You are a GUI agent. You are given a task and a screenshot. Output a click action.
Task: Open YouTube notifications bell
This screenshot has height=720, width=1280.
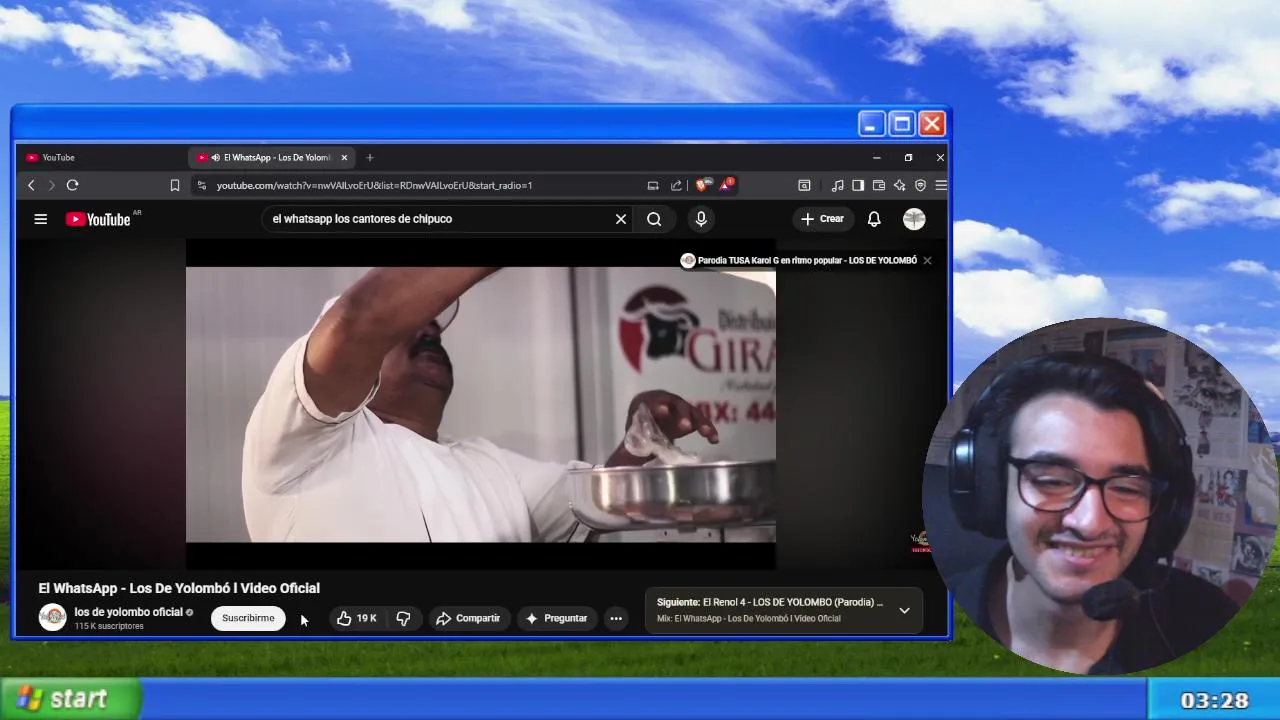point(874,219)
